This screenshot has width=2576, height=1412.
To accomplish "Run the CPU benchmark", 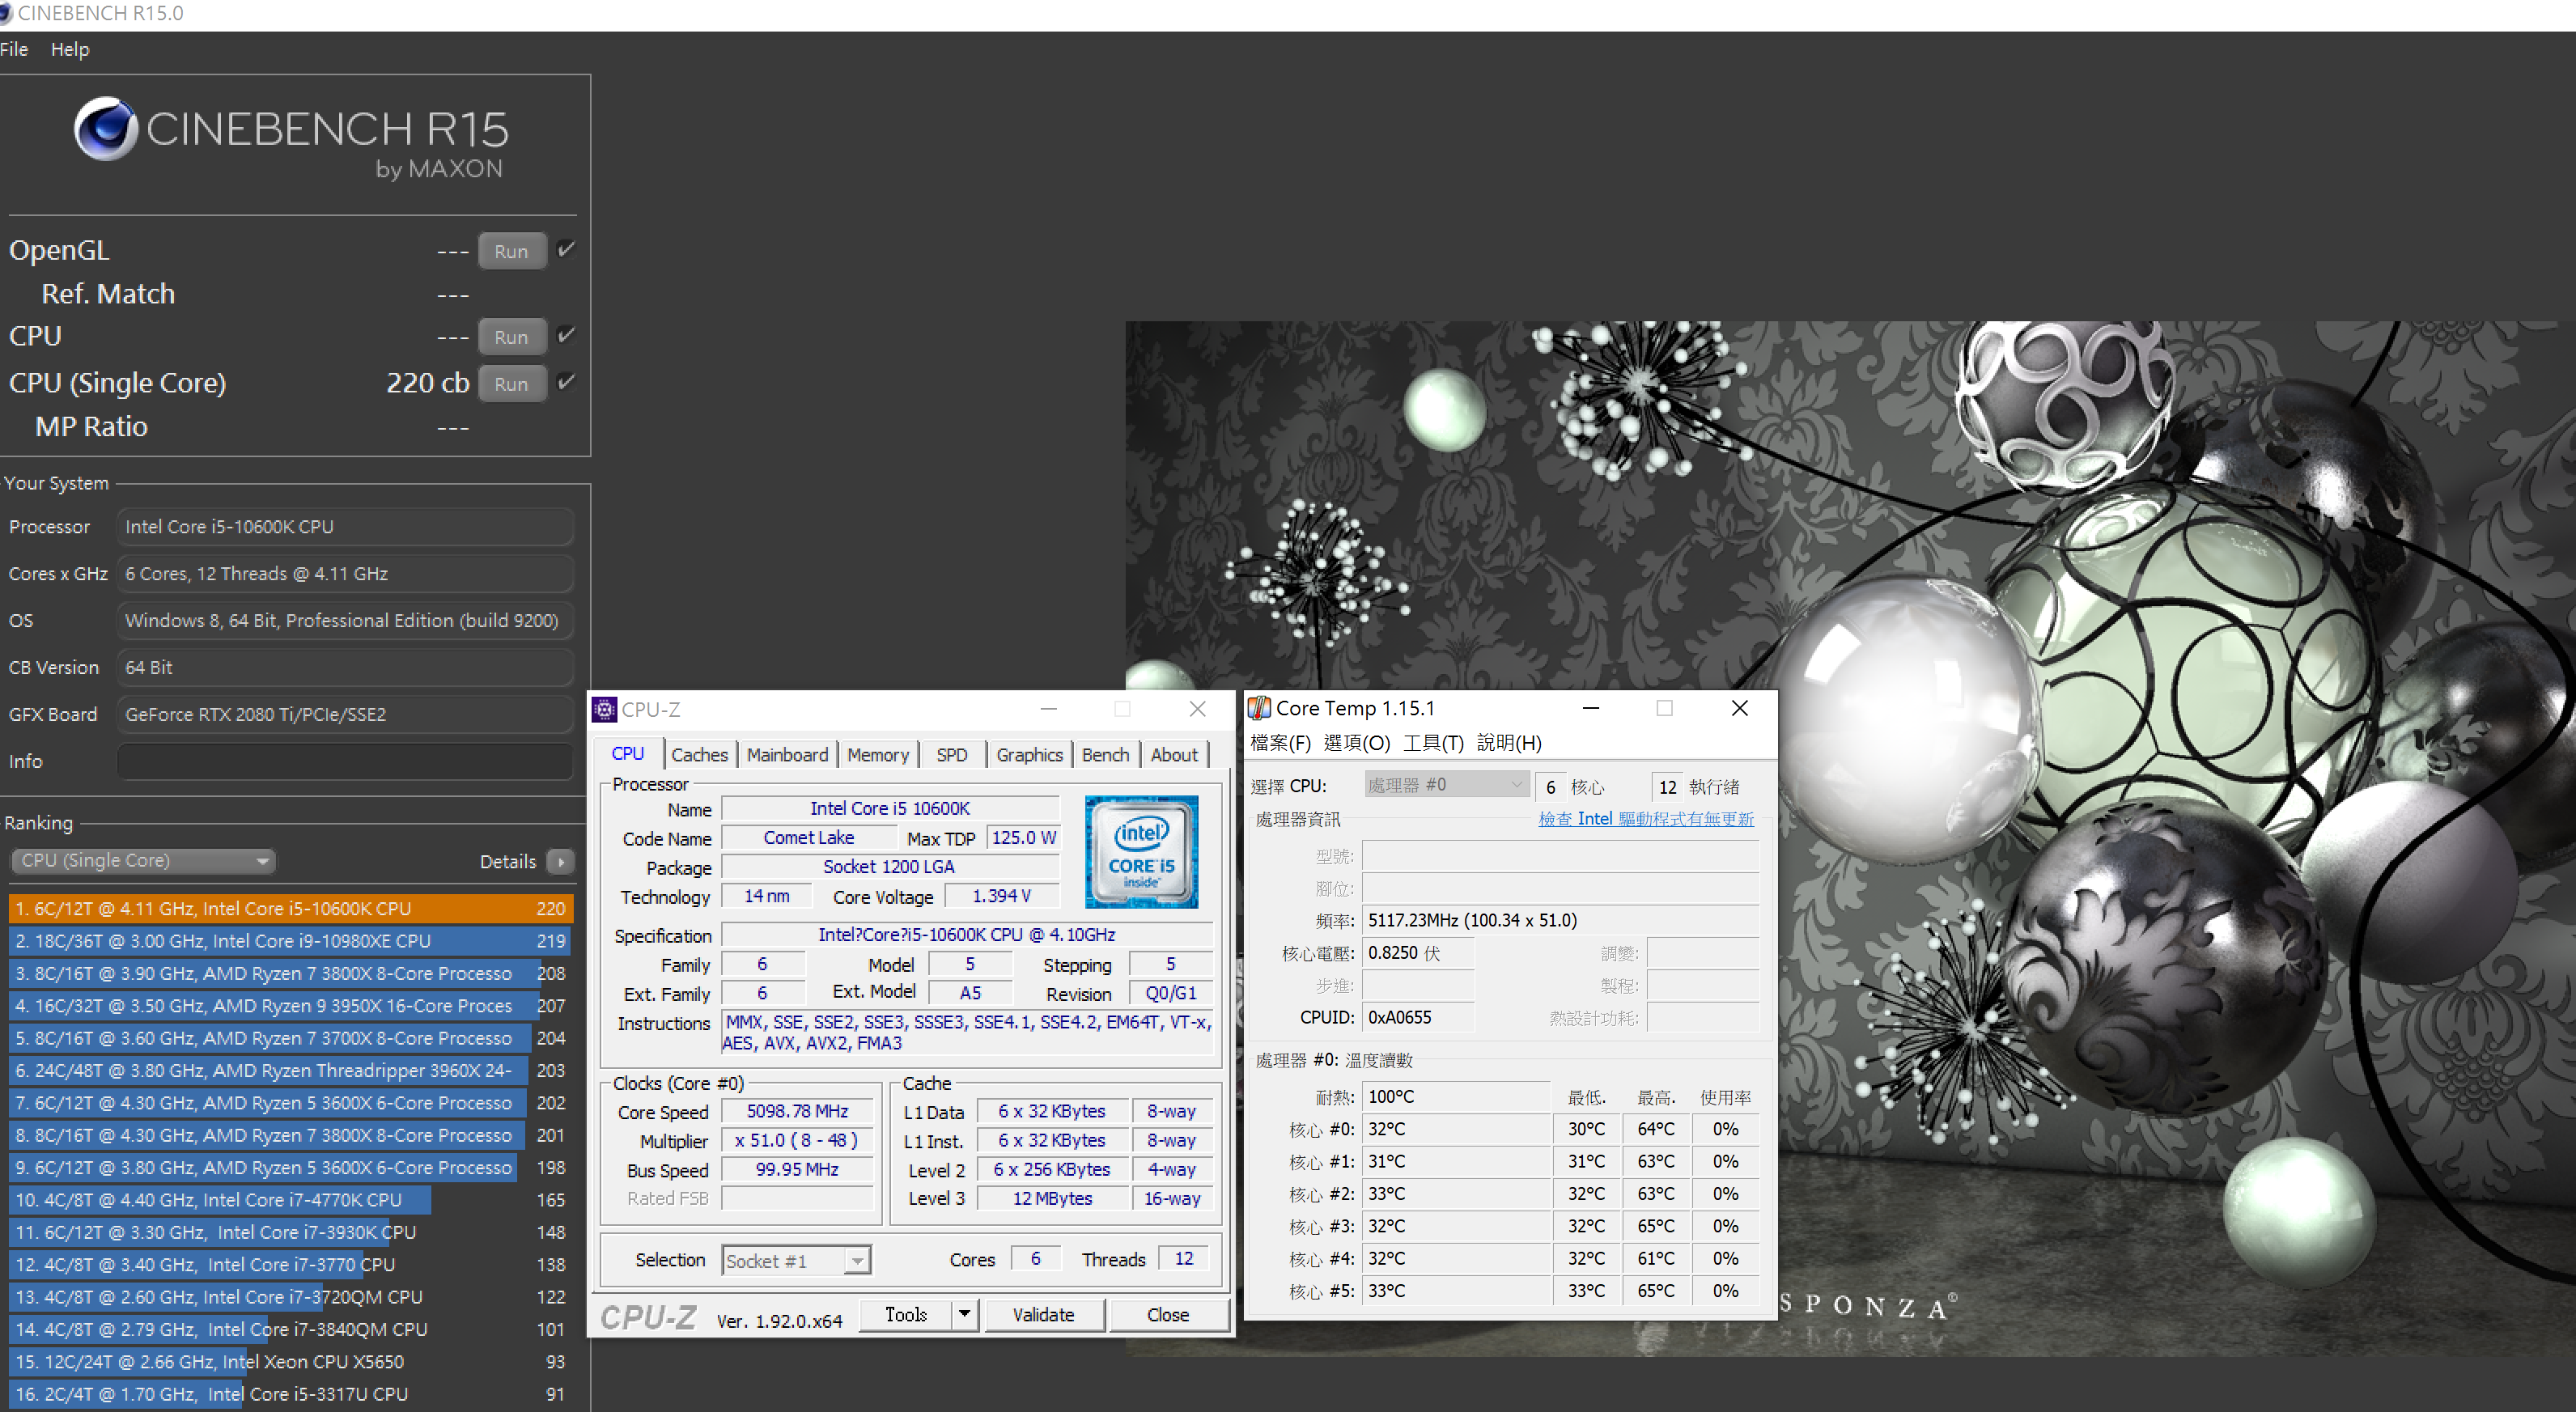I will [x=511, y=337].
